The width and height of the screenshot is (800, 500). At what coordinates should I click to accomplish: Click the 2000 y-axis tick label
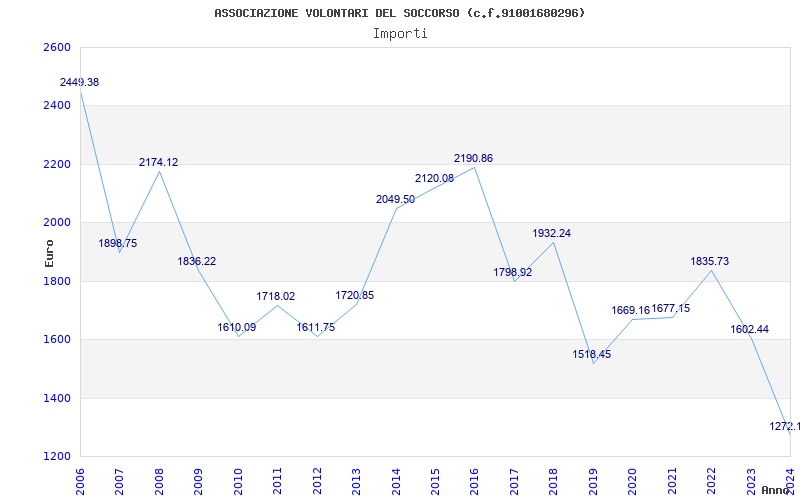pyautogui.click(x=56, y=222)
